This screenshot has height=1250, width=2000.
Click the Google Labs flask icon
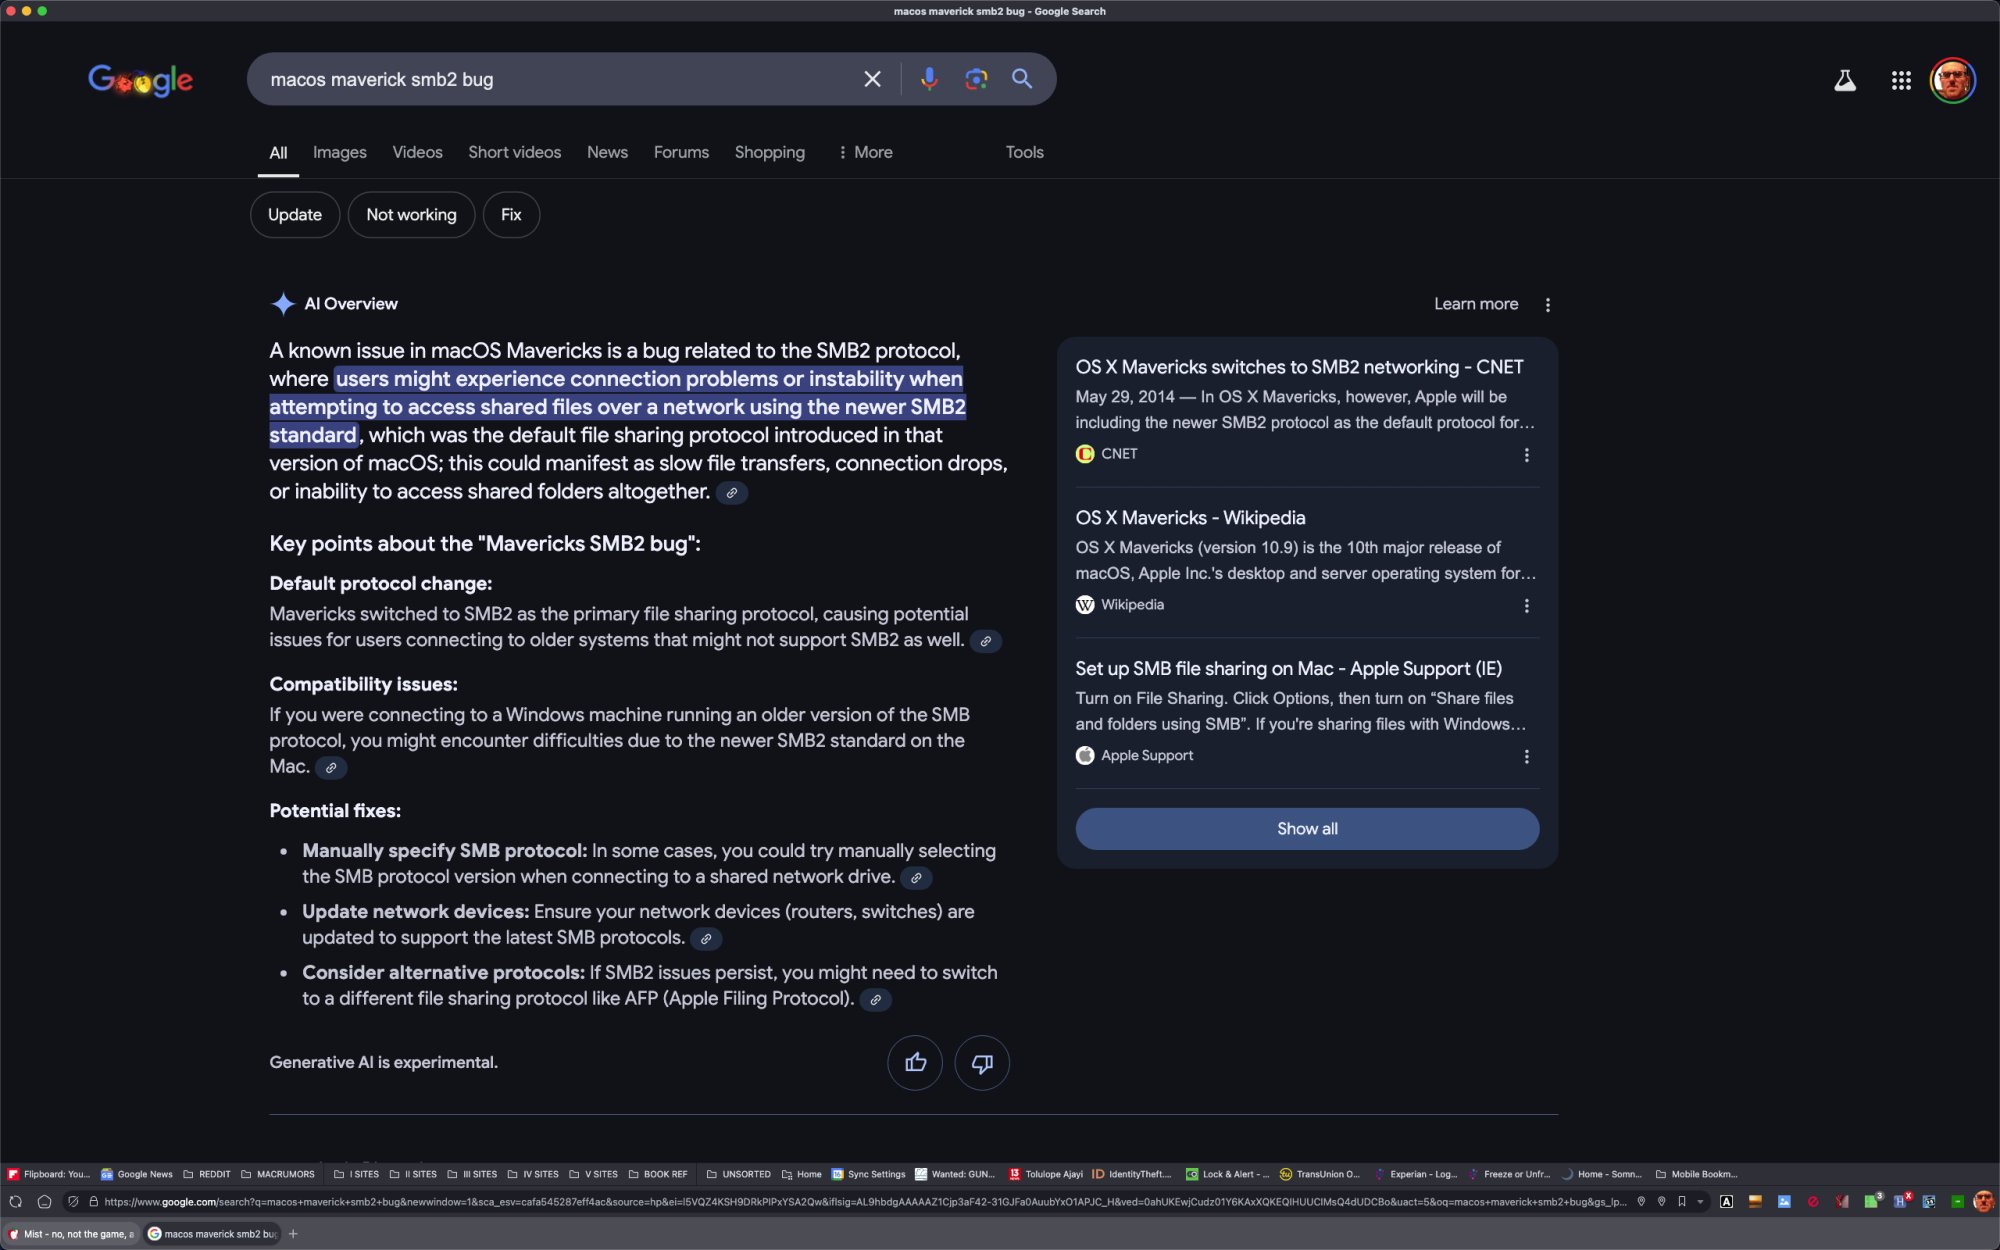click(1846, 79)
